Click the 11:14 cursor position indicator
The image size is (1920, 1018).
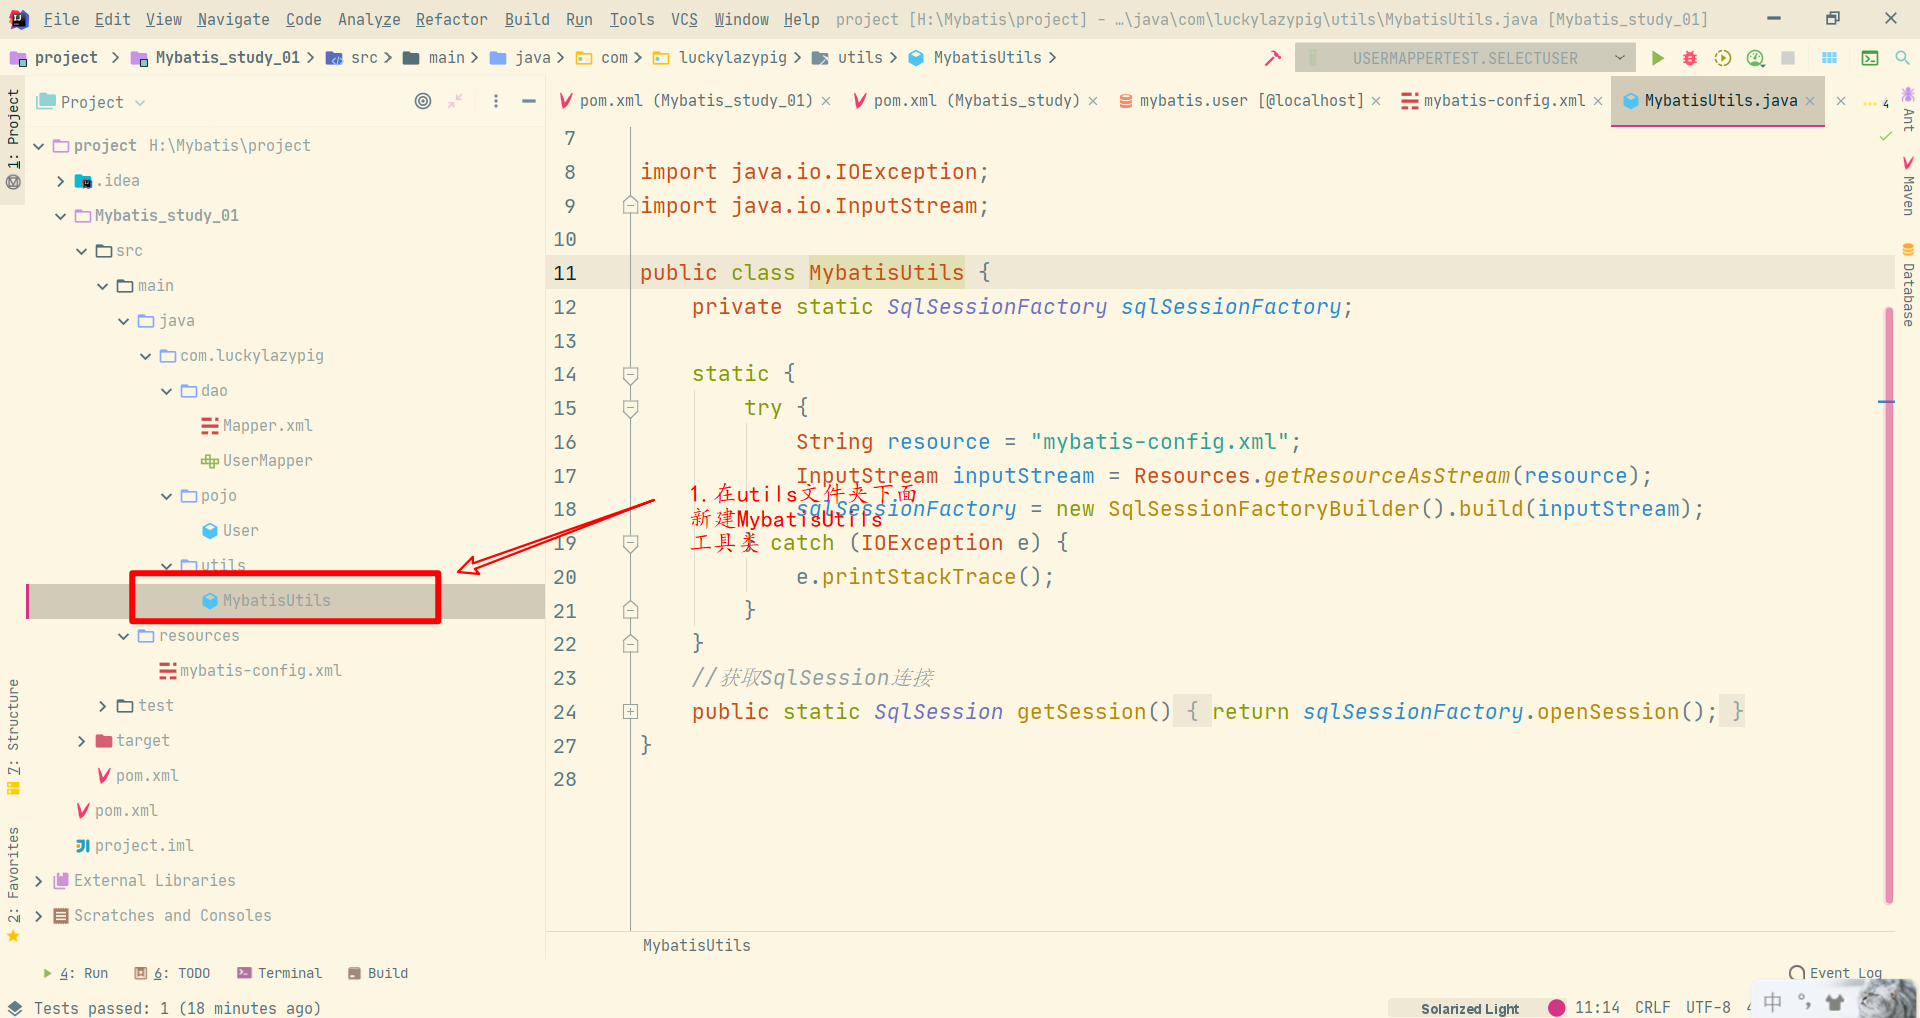(1597, 1008)
